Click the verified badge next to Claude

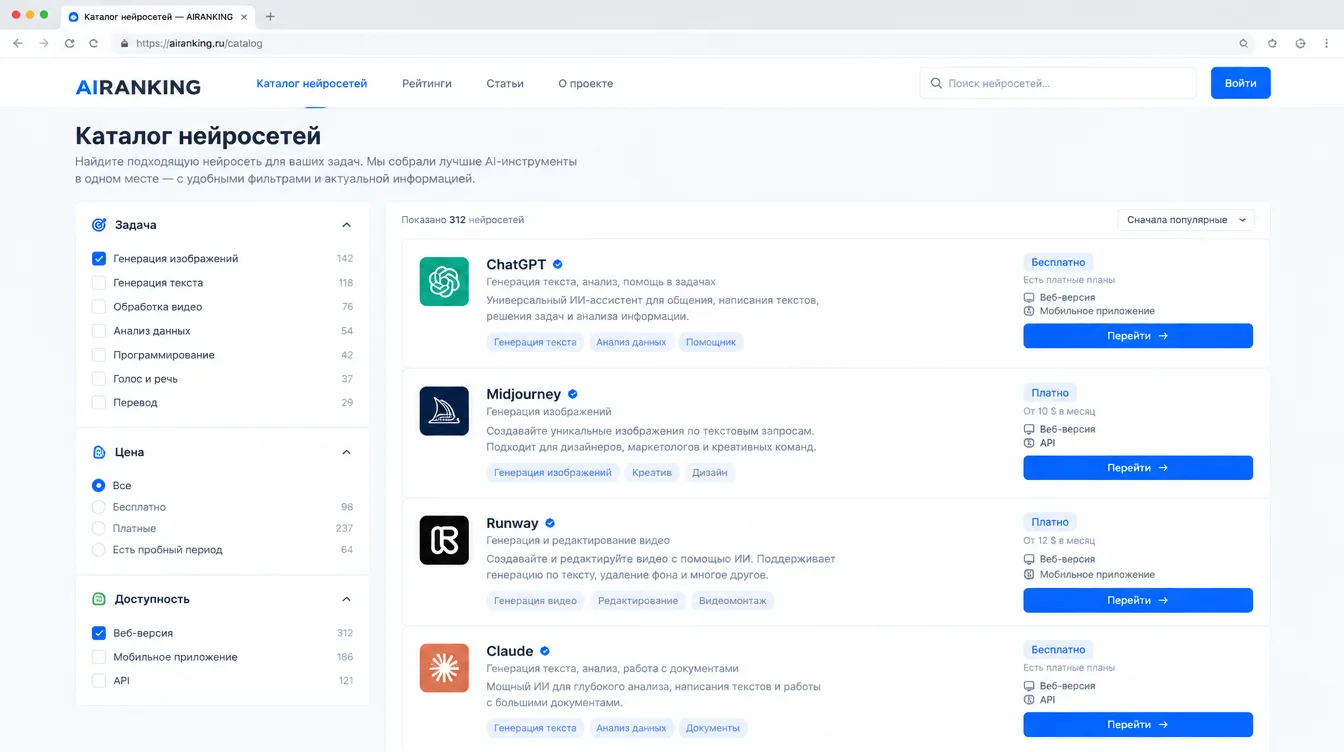545,651
